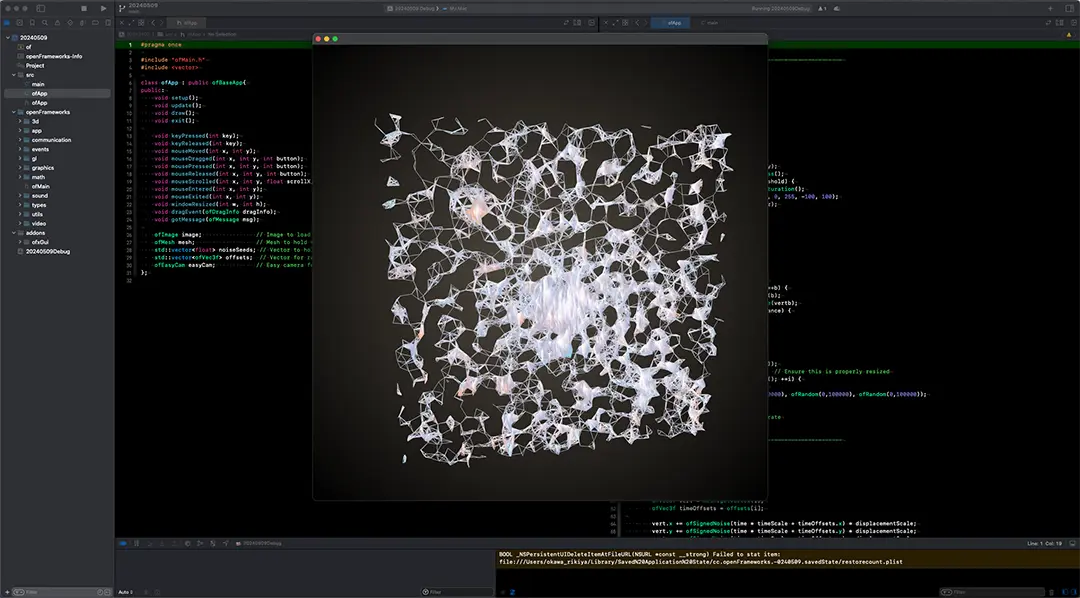Screen dimensions: 1080x598
Task: Toggle recent files filter in navigator
Action: (100, 592)
